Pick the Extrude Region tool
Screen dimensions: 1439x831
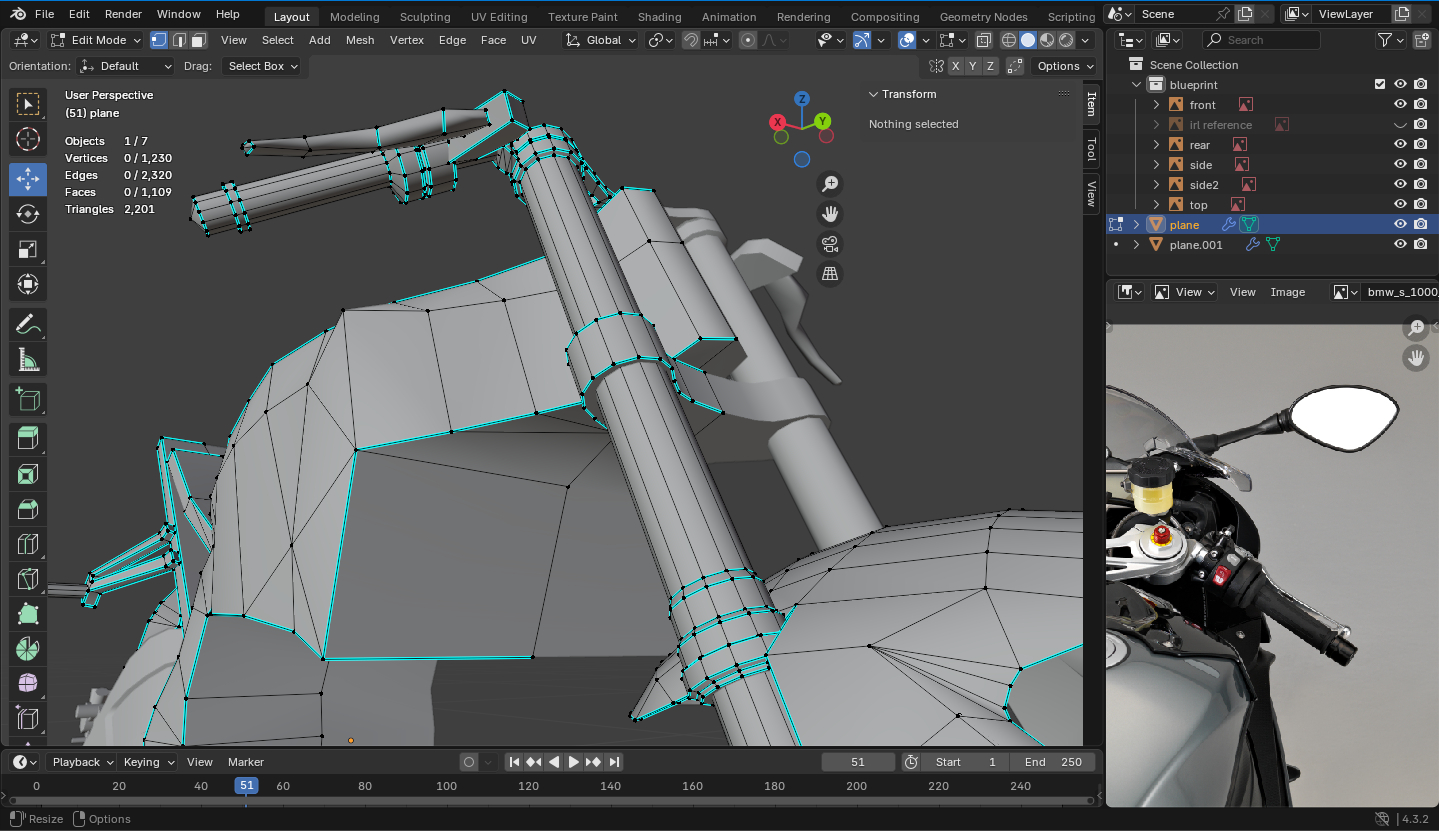(28, 438)
